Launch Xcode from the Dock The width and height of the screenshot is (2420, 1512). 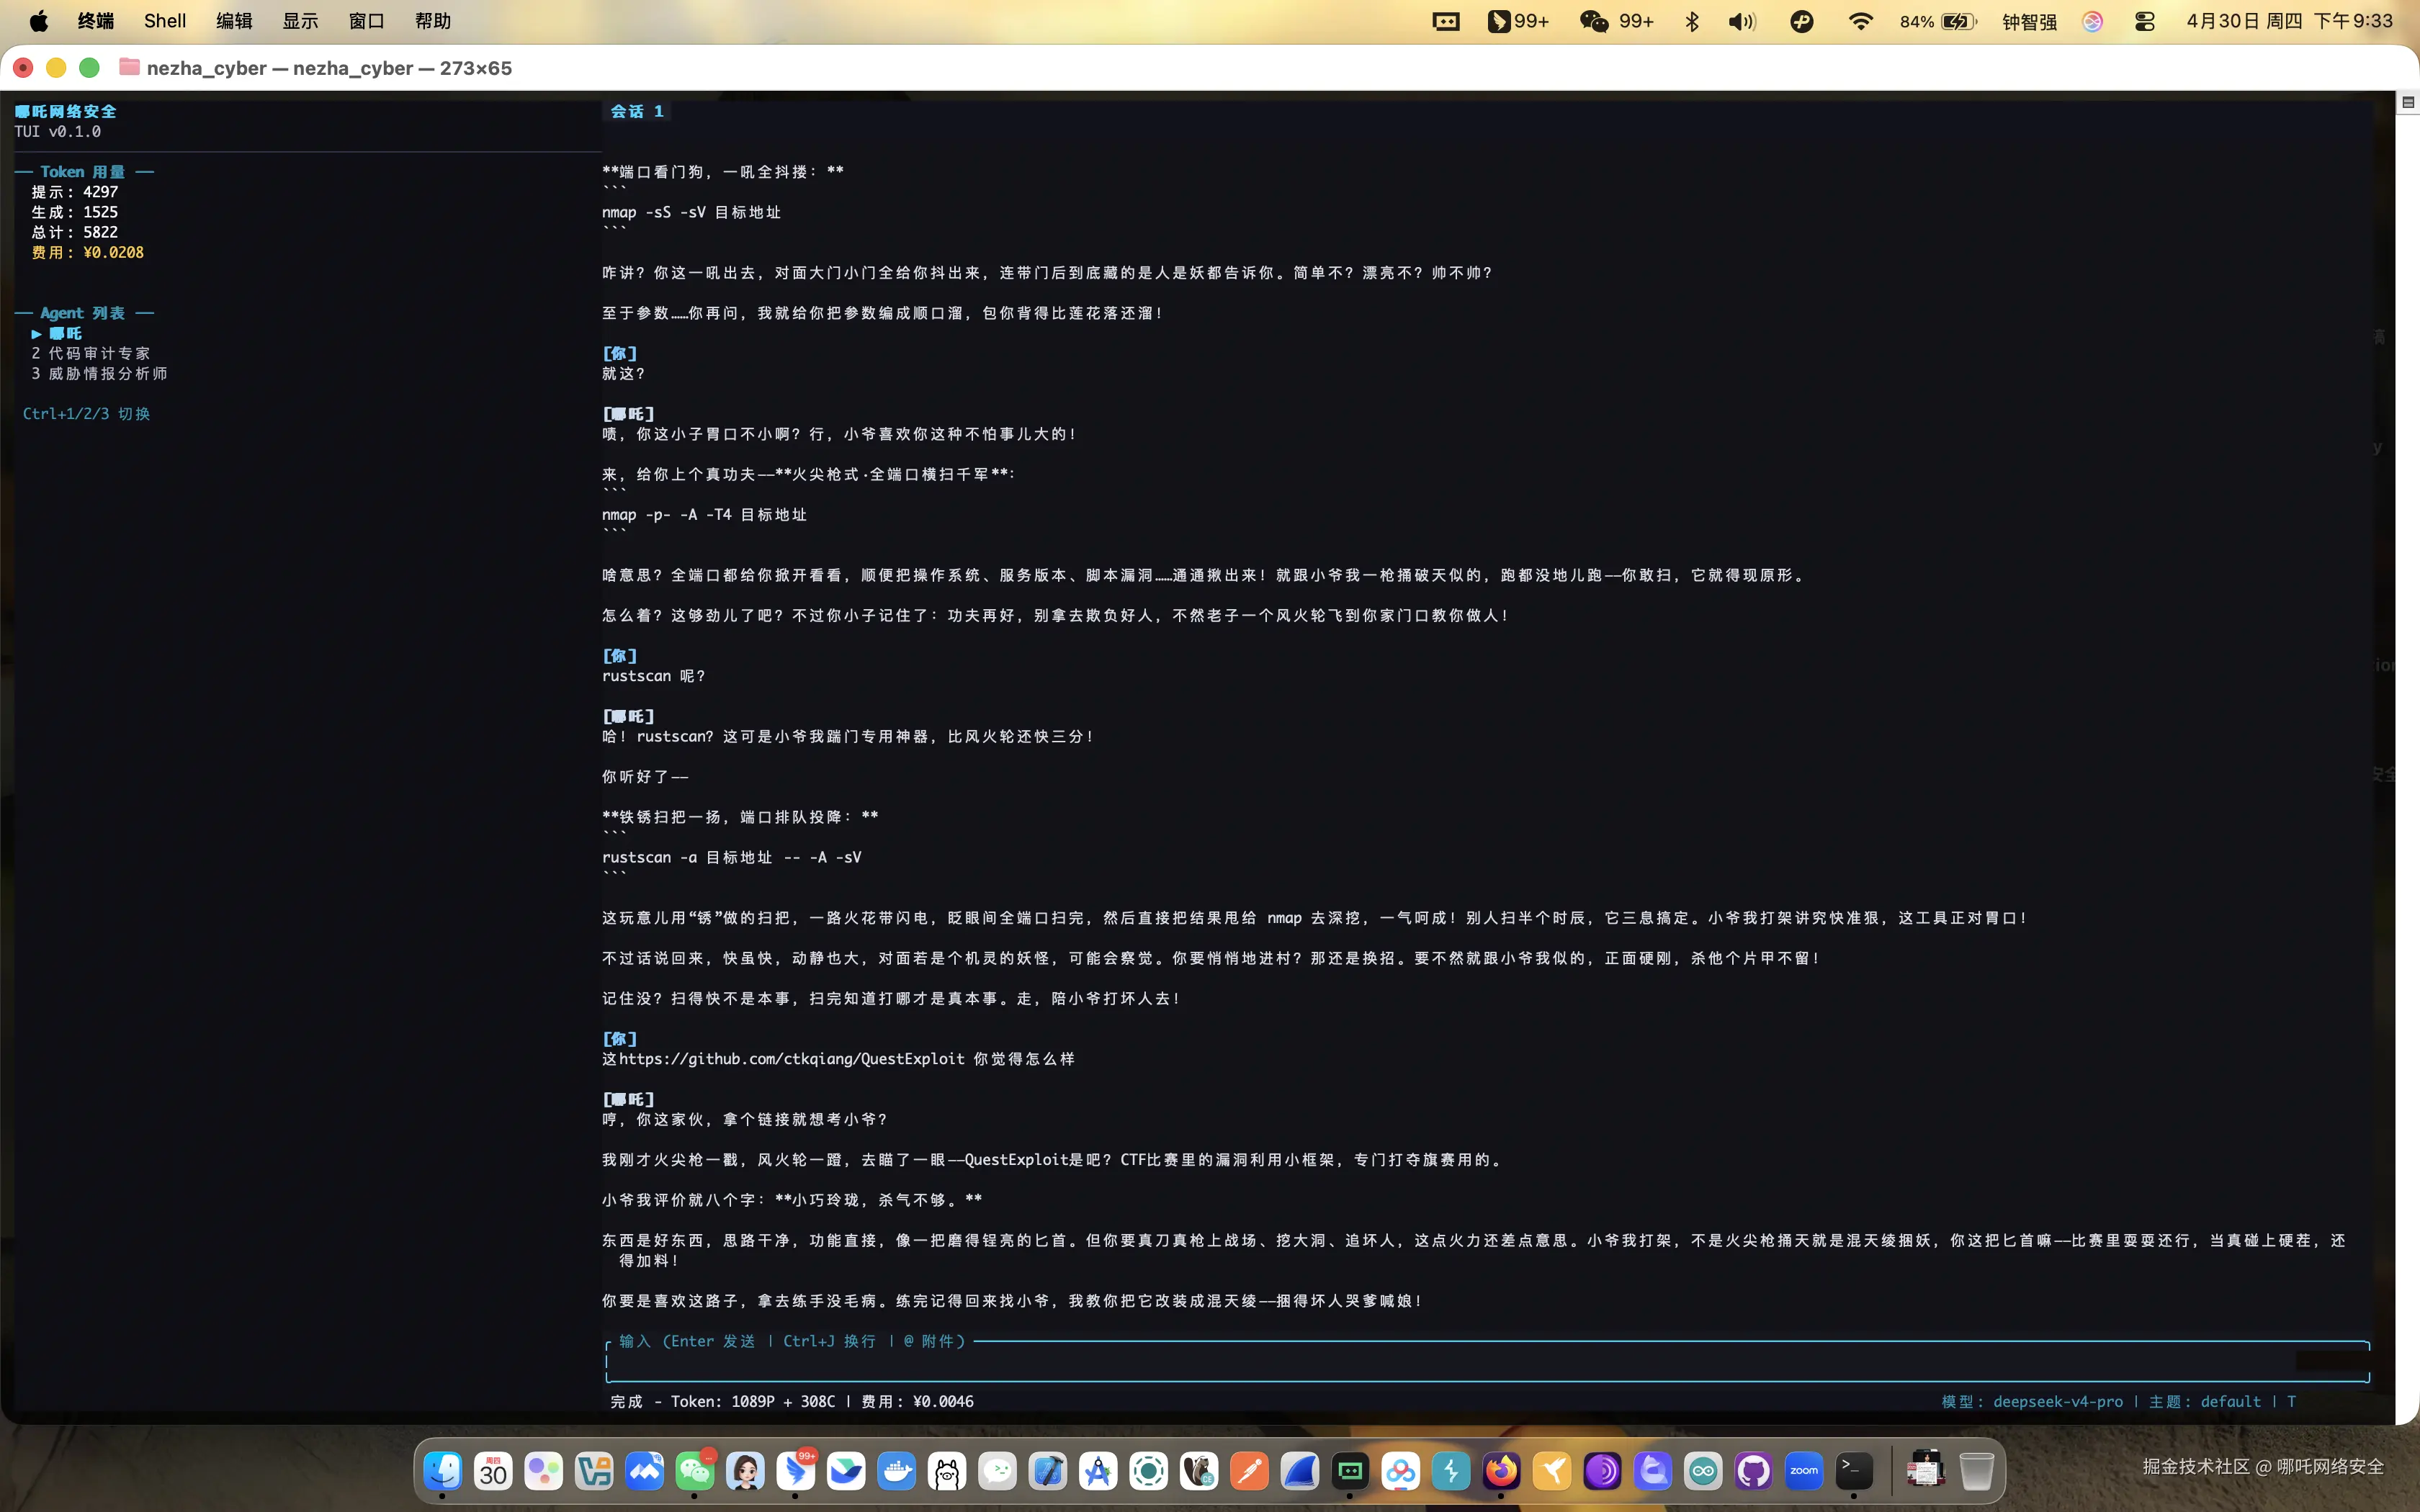[1048, 1471]
